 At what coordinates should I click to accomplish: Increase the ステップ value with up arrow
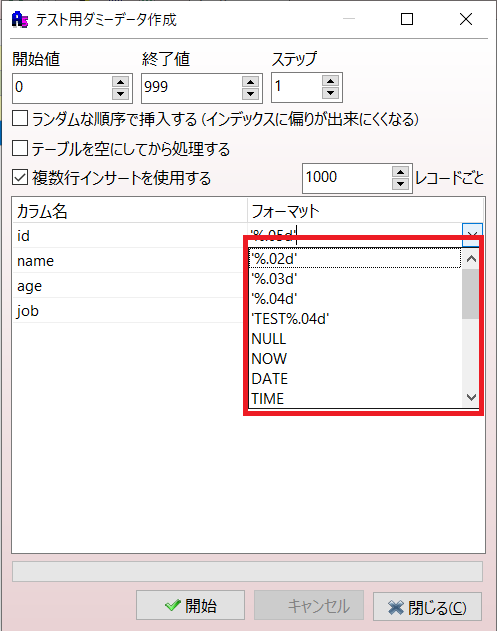(x=330, y=81)
